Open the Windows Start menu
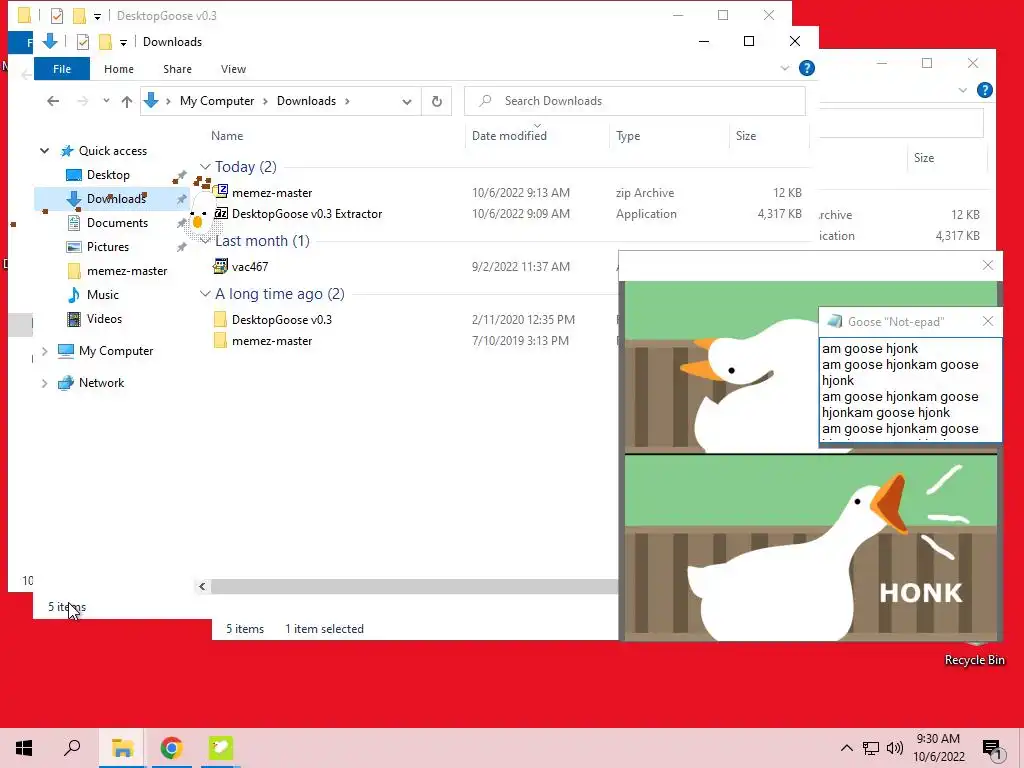 24,748
